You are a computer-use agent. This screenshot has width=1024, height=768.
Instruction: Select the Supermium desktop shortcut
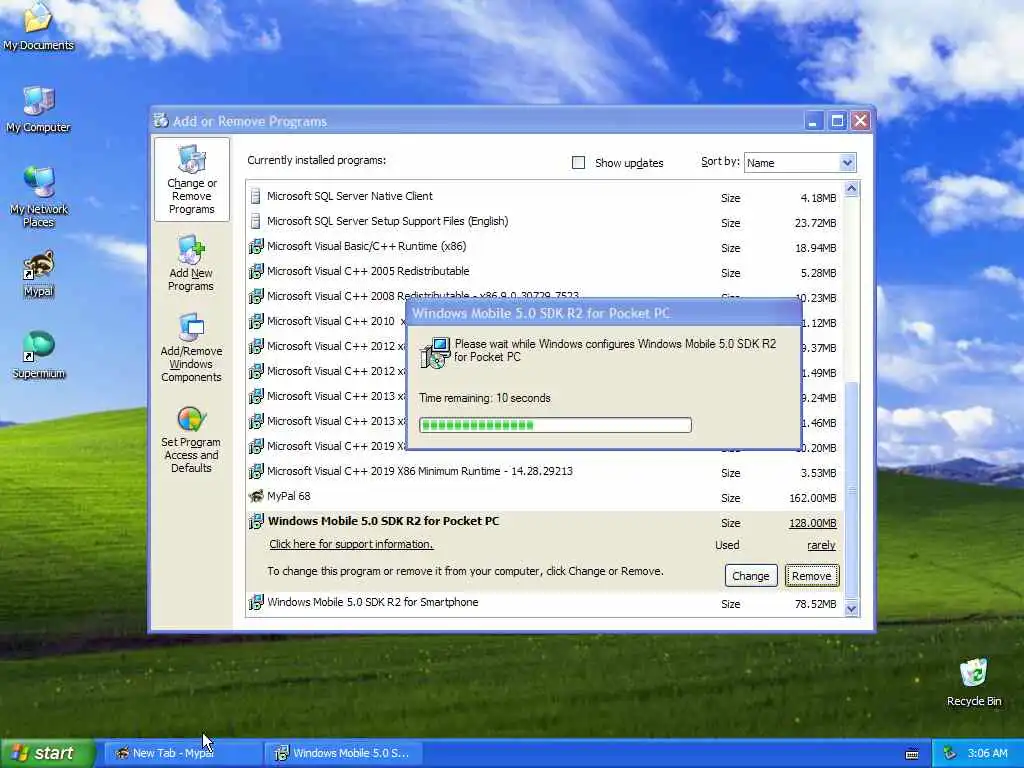pyautogui.click(x=39, y=355)
